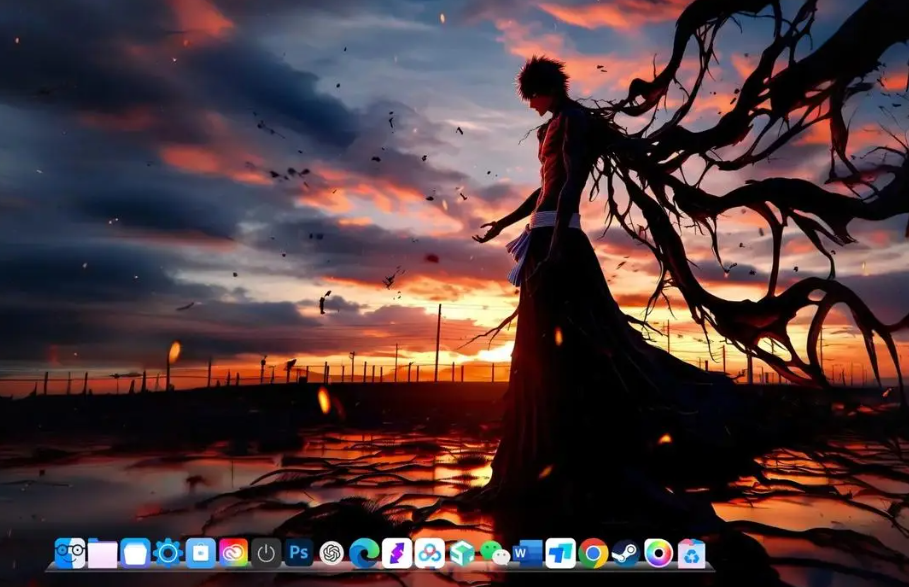Open the blue shopping bag Store app
The width and height of the screenshot is (909, 587).
200,553
